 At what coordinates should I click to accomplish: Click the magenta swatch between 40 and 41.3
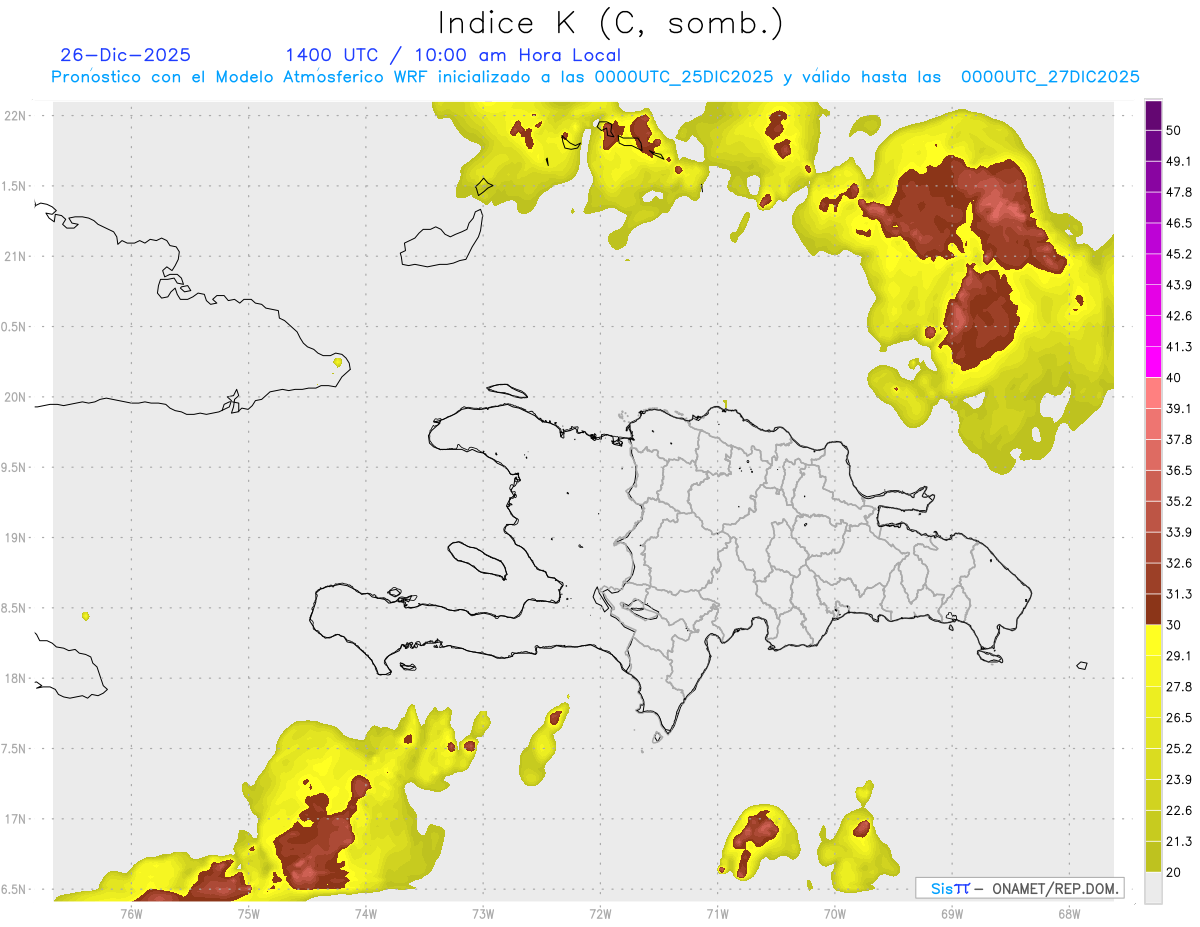(x=1153, y=362)
